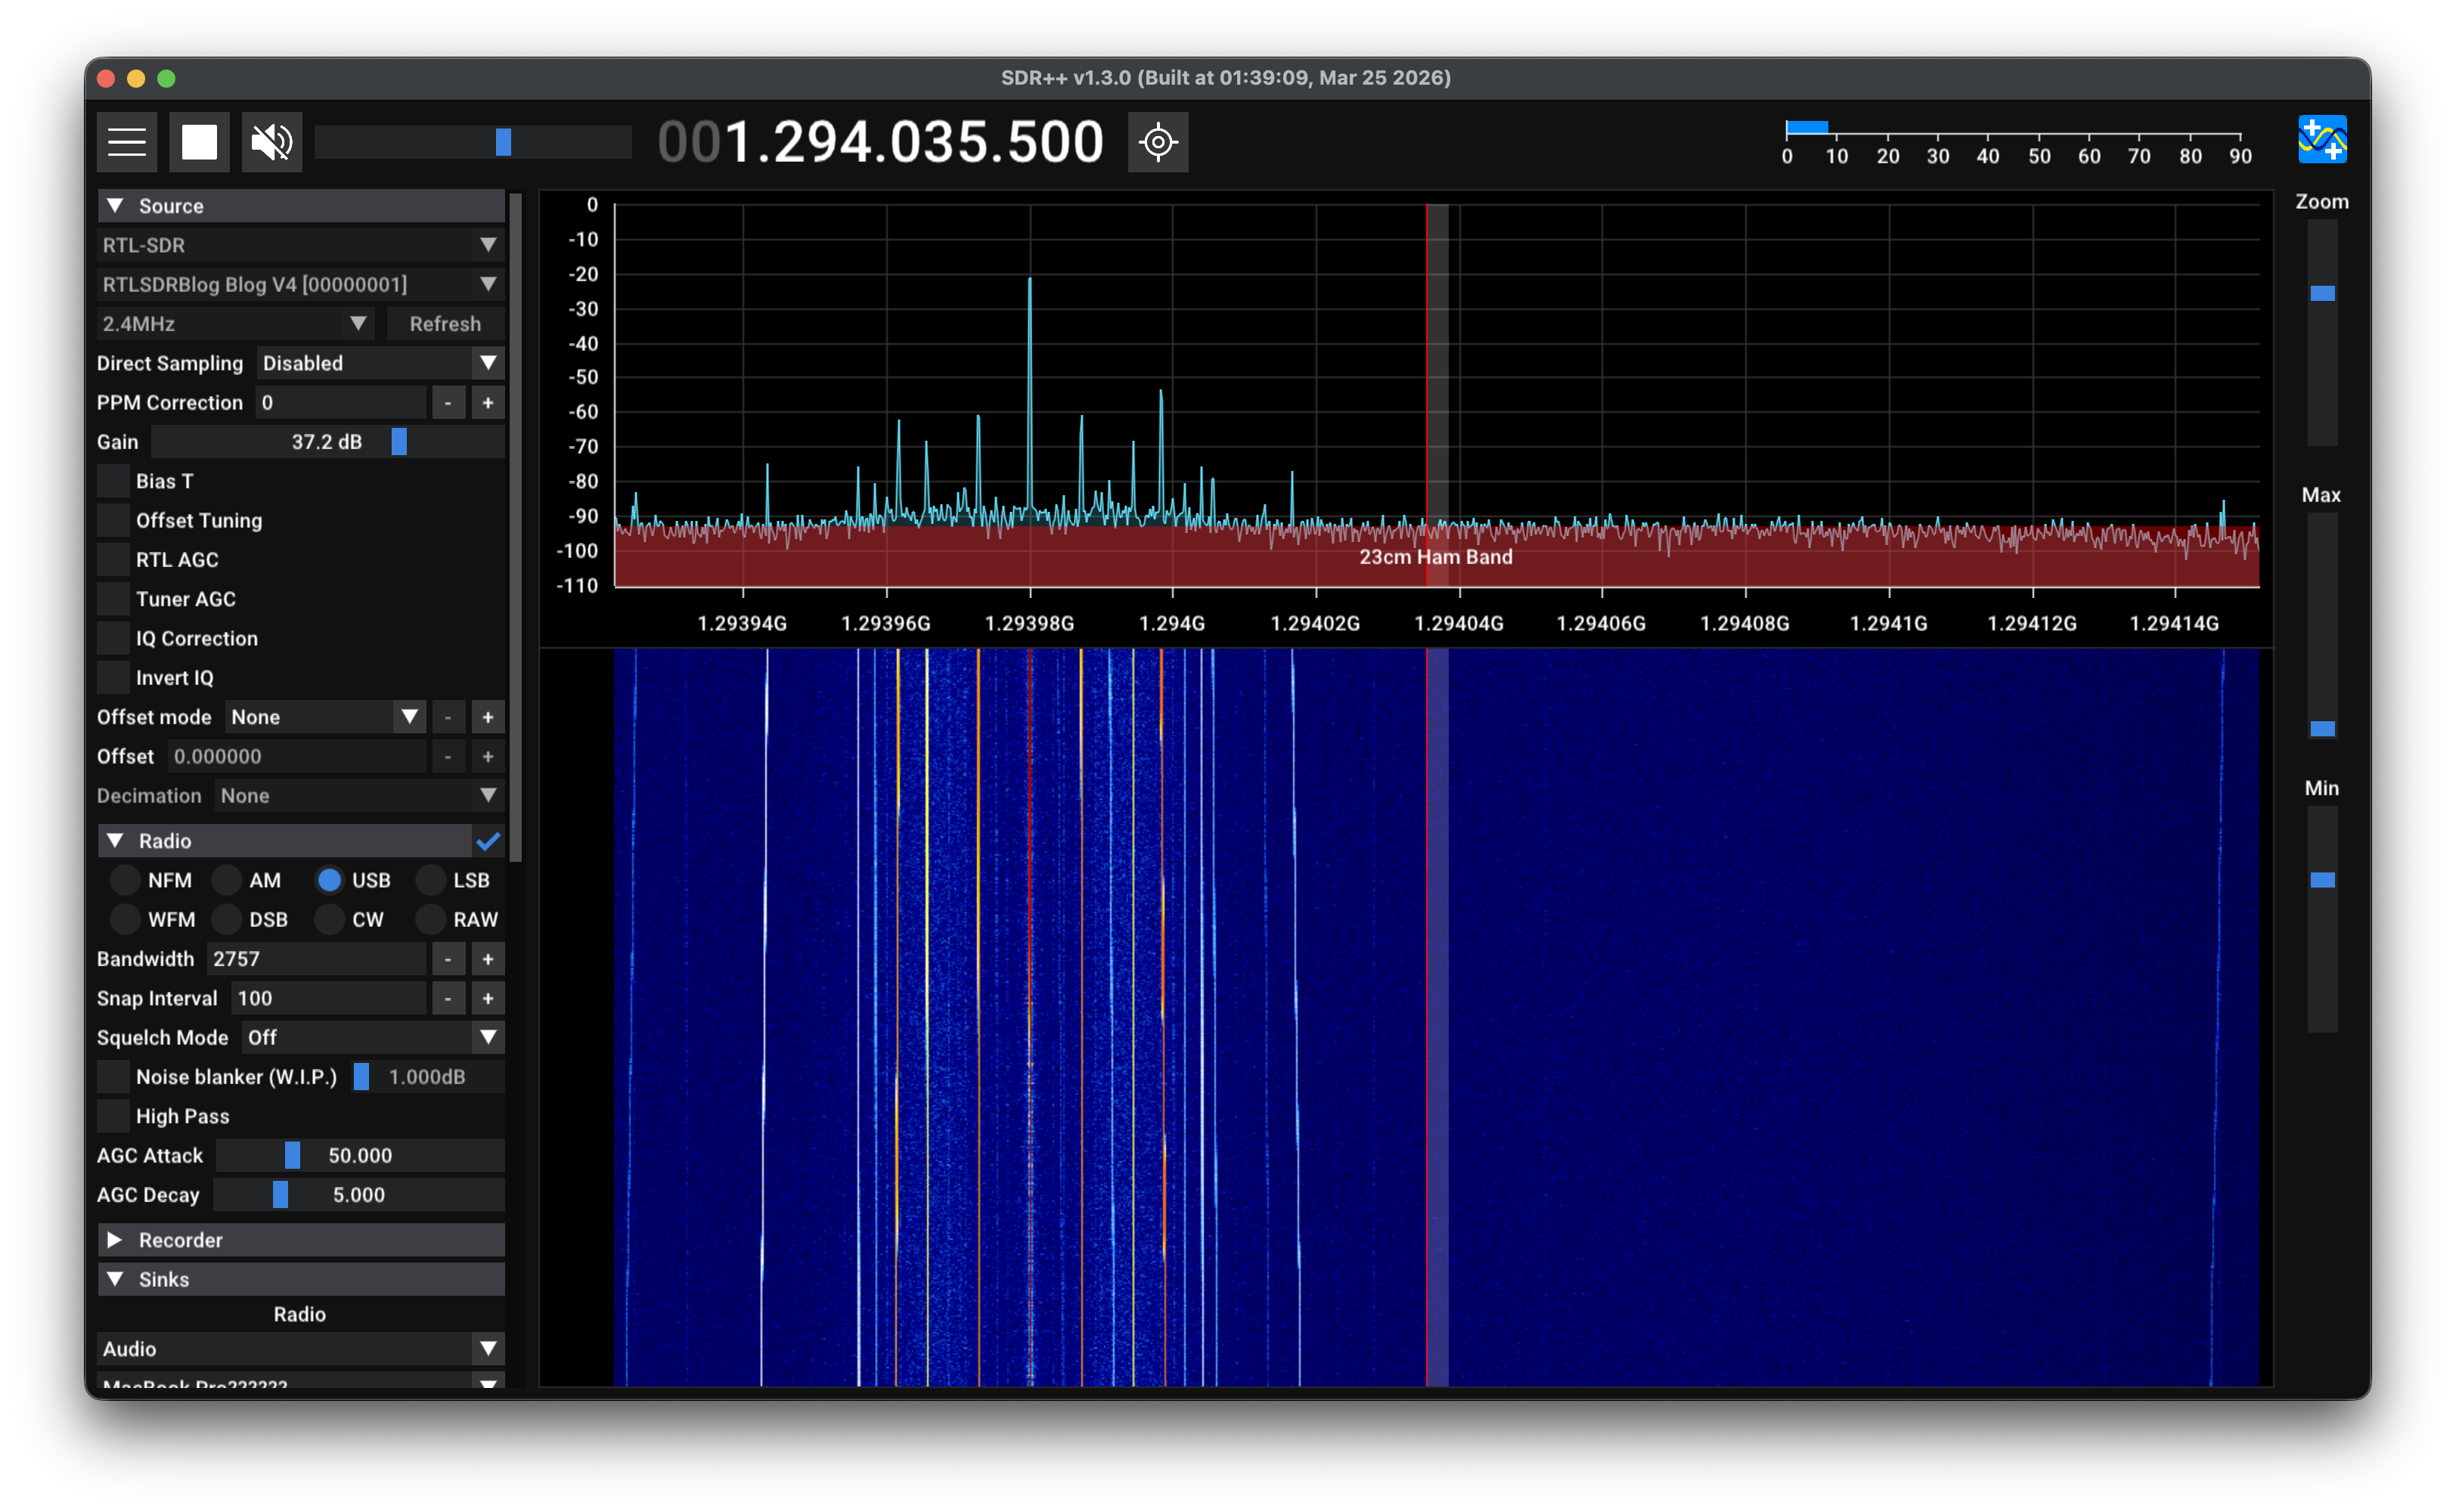The image size is (2456, 1512).
Task: Toggle the RTL AGC checkbox
Action: [x=114, y=560]
